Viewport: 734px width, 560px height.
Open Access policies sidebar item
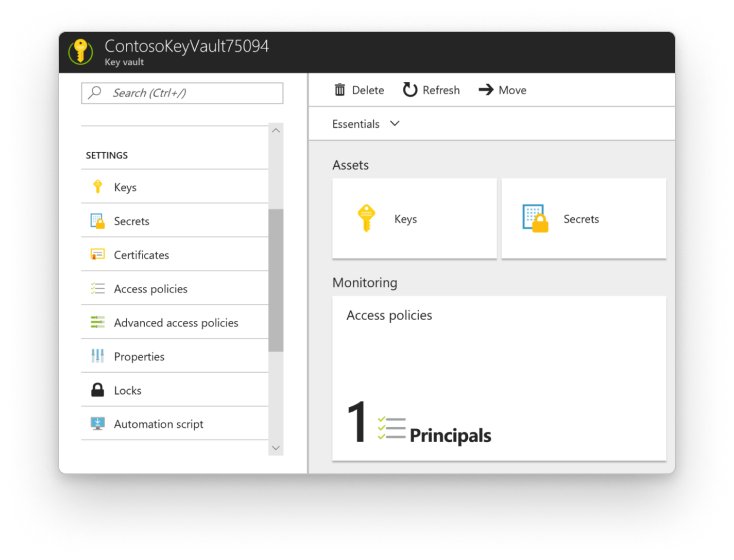click(175, 289)
